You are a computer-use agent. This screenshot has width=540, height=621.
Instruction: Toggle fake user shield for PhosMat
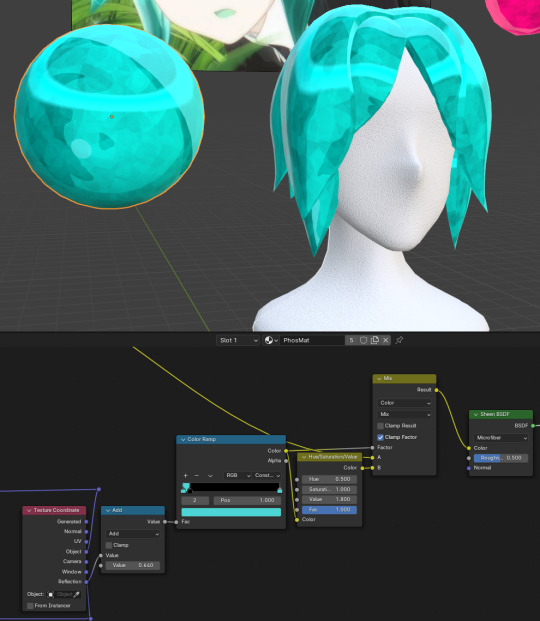coord(363,340)
